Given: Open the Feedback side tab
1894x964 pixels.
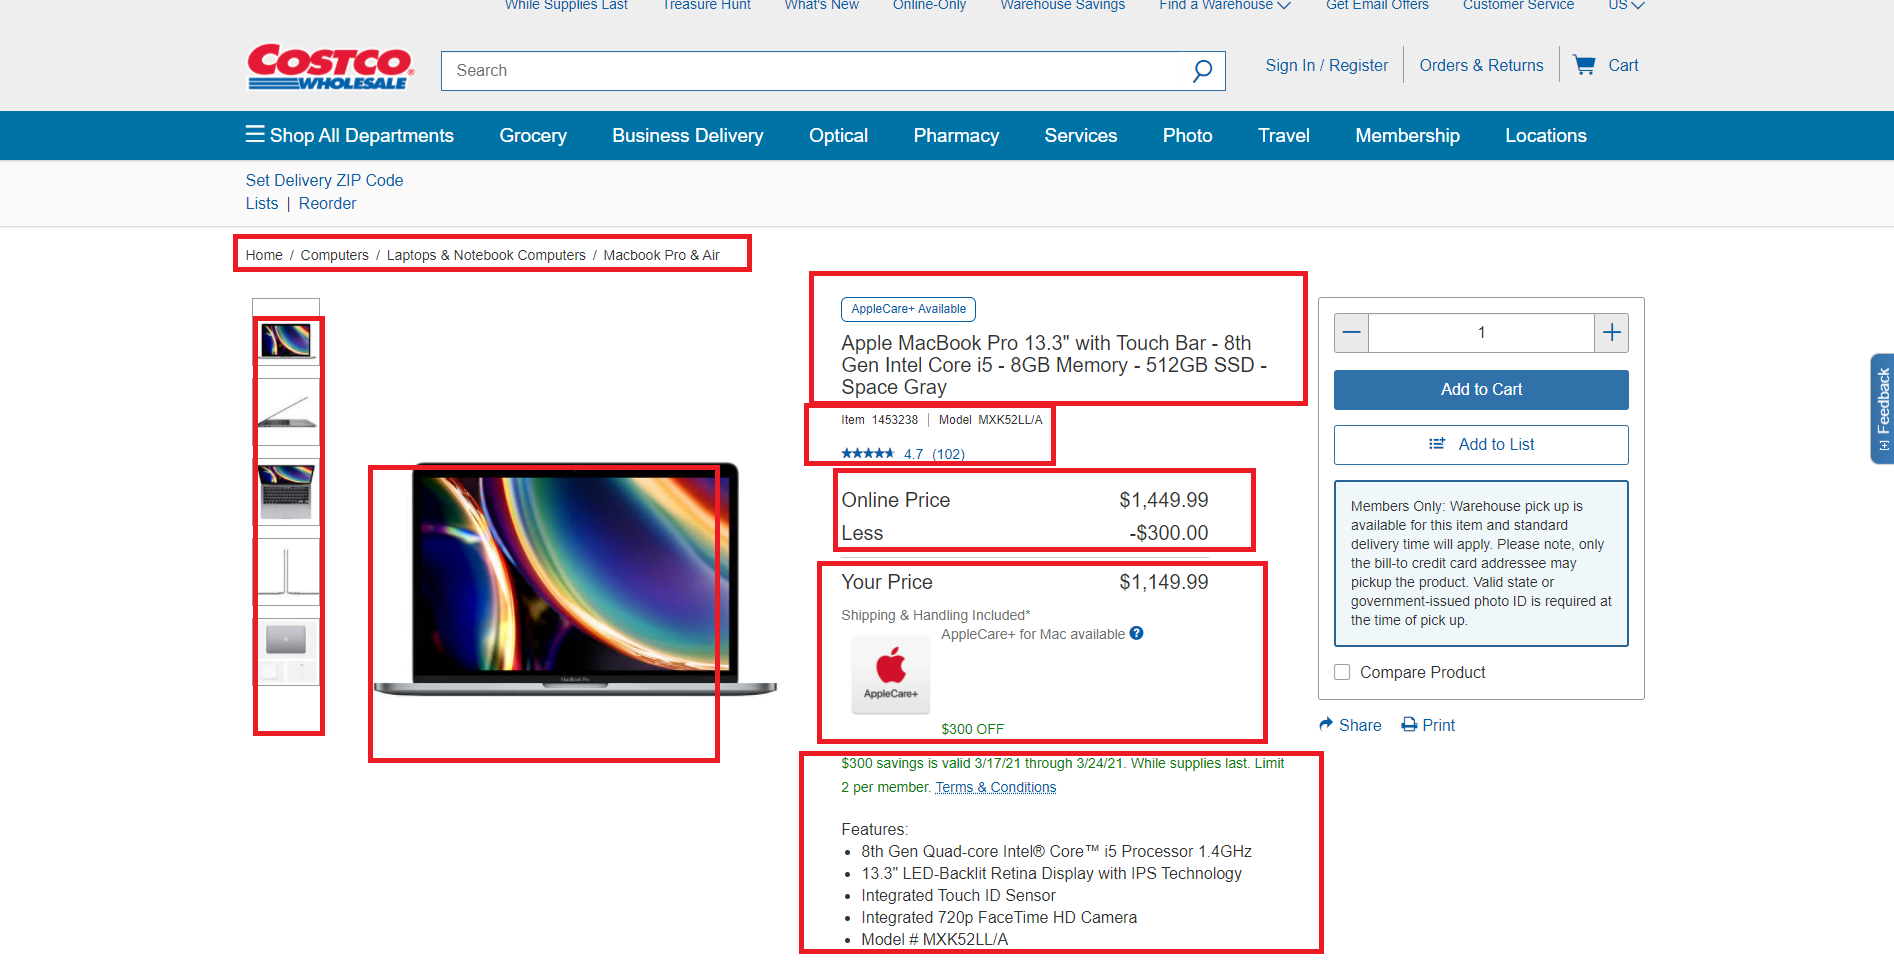Looking at the screenshot, I should tap(1882, 408).
